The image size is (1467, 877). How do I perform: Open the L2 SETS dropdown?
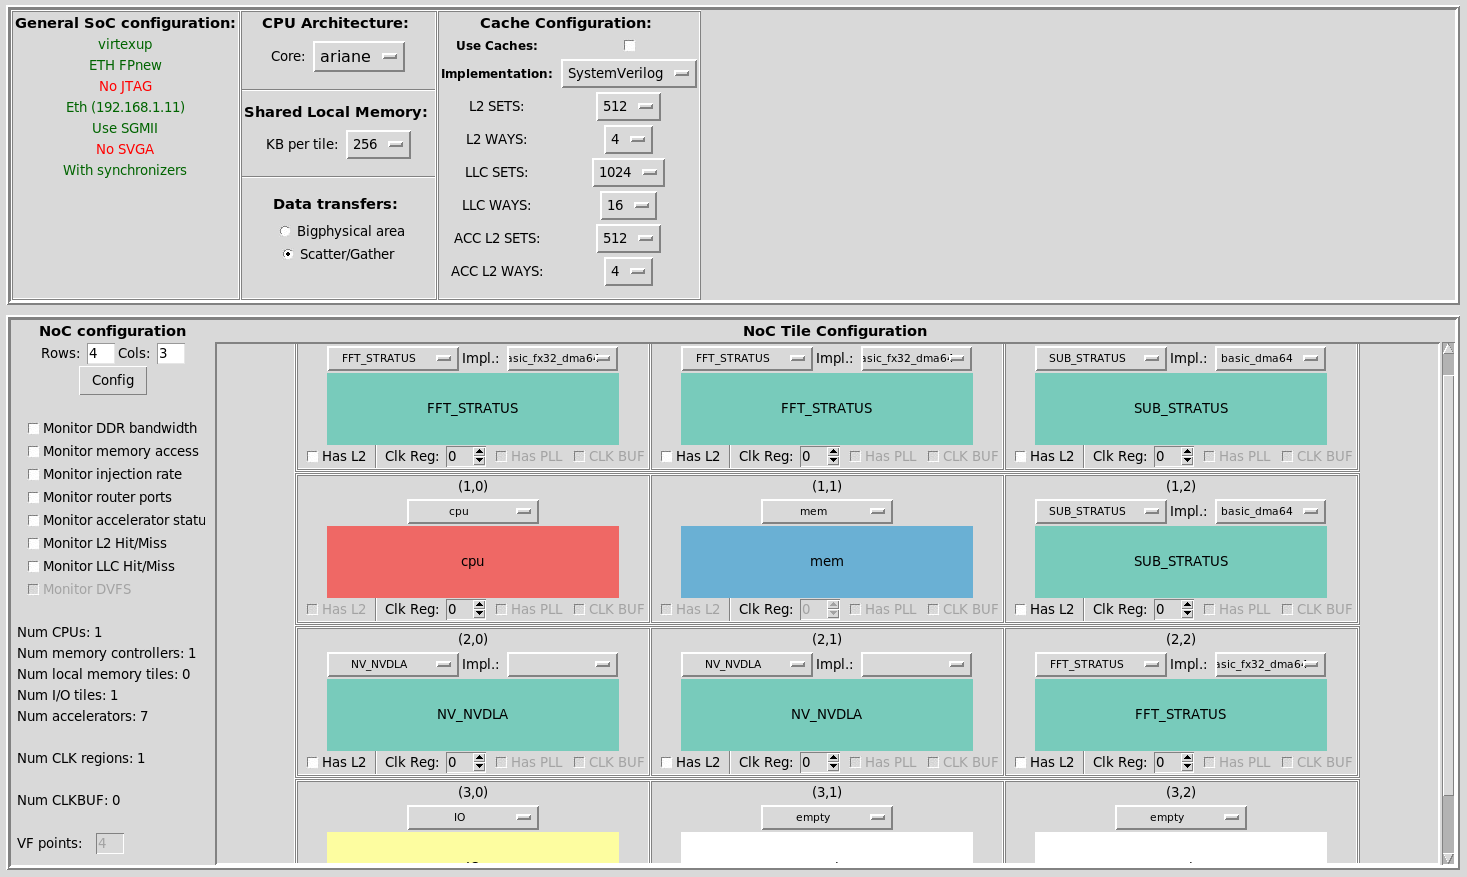[629, 106]
